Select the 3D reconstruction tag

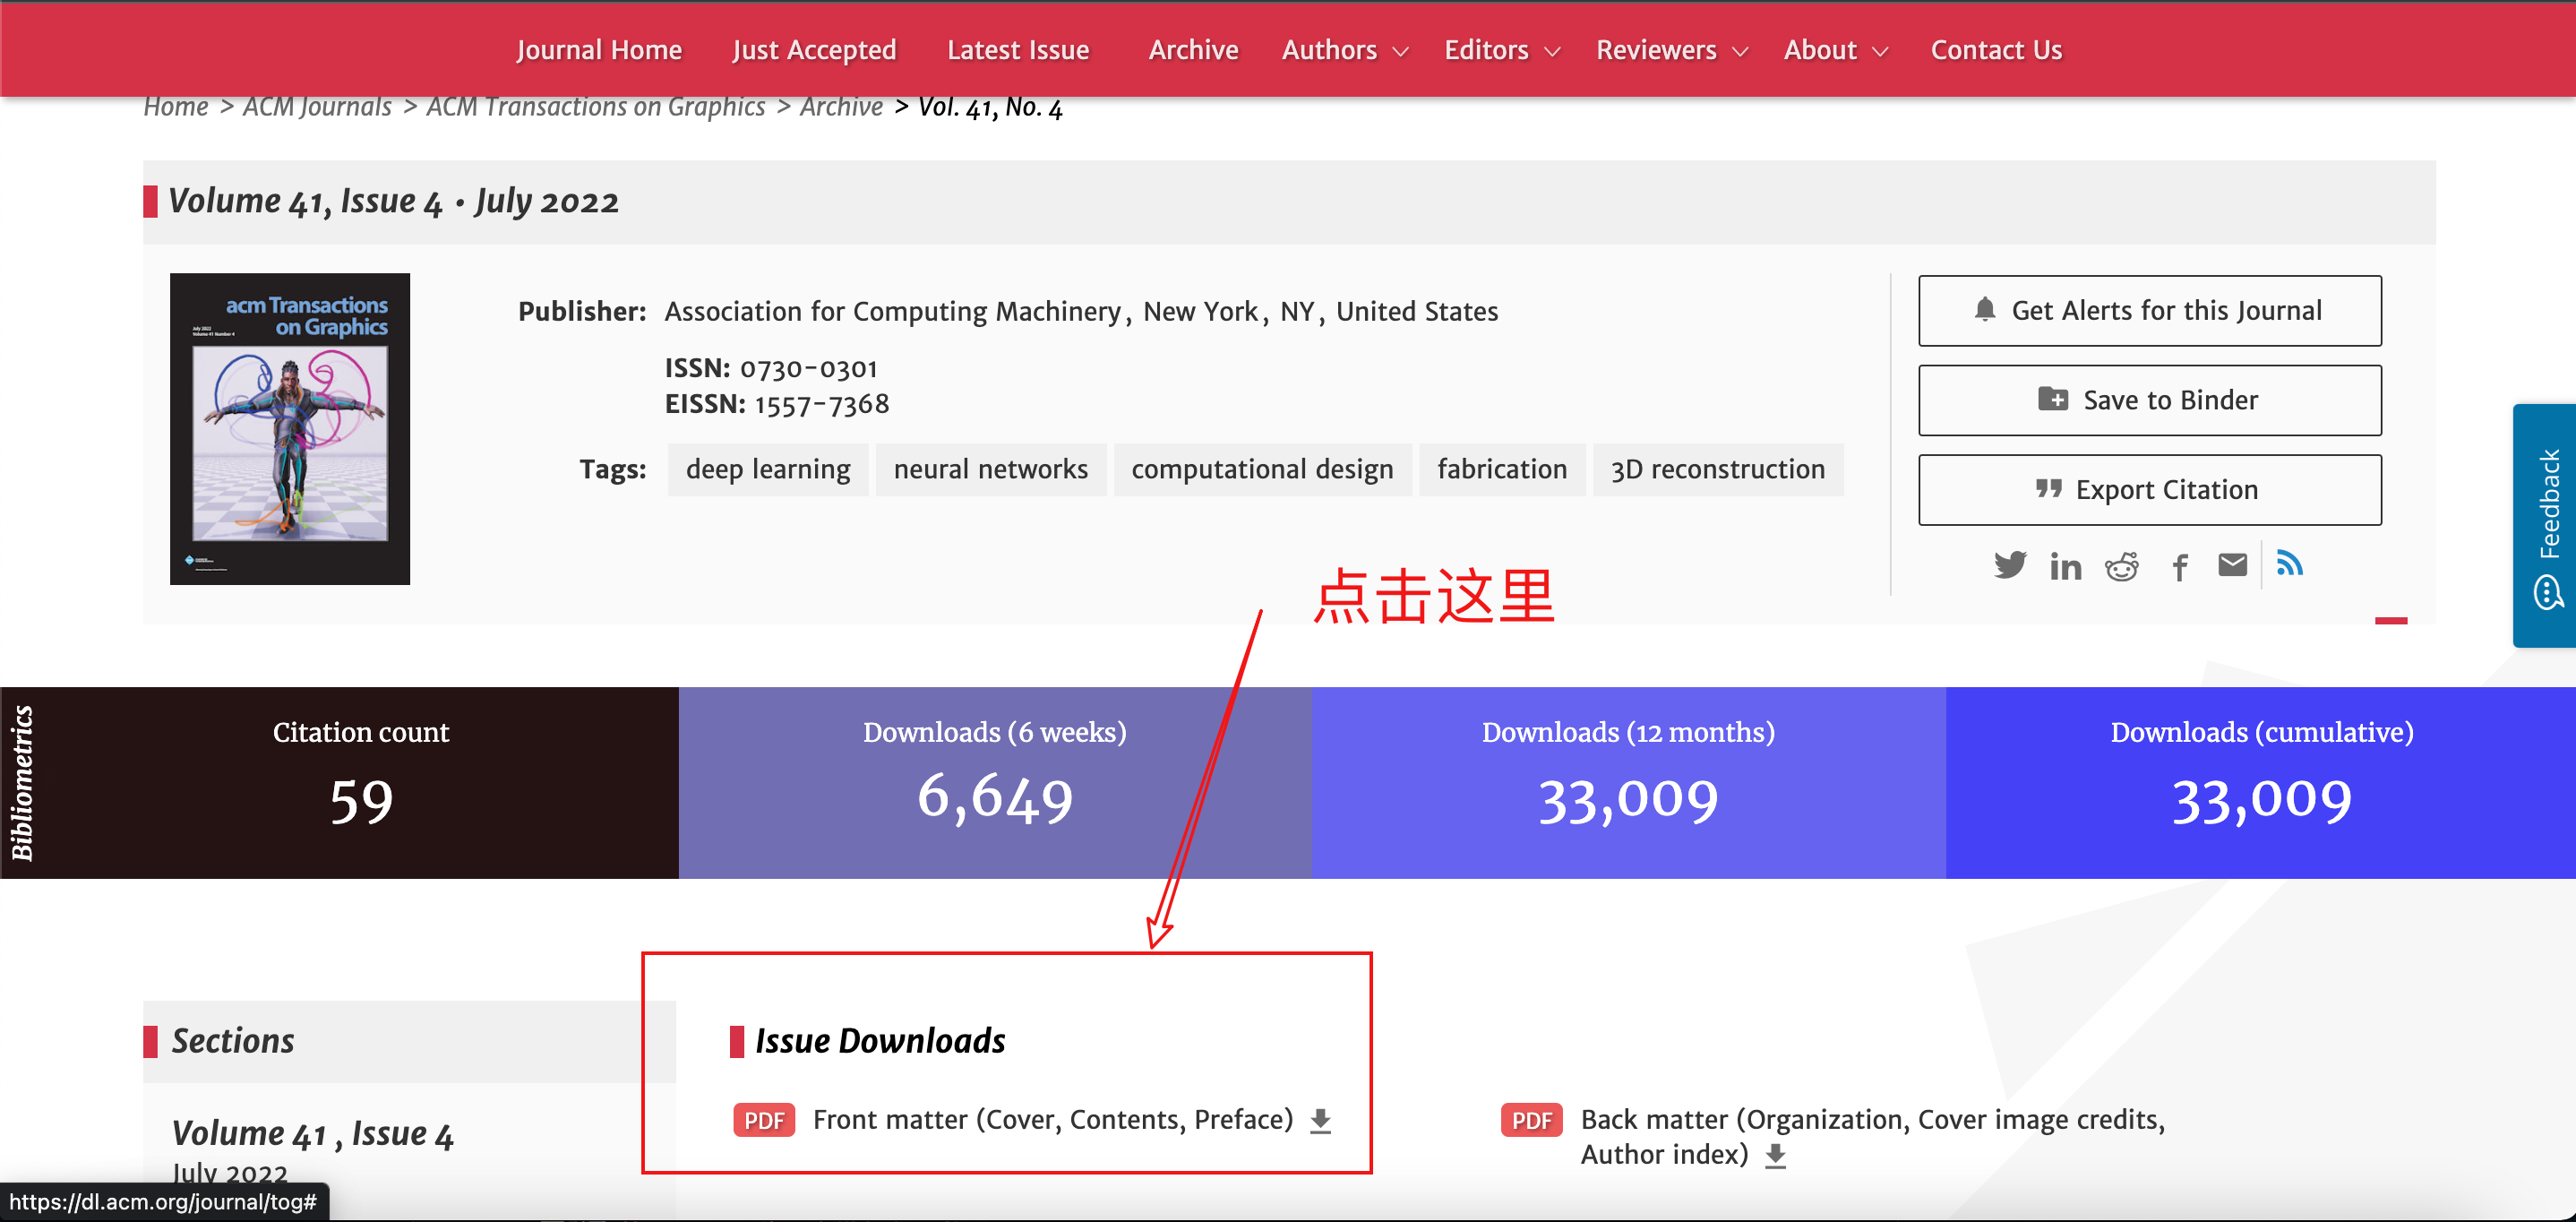point(1718,470)
